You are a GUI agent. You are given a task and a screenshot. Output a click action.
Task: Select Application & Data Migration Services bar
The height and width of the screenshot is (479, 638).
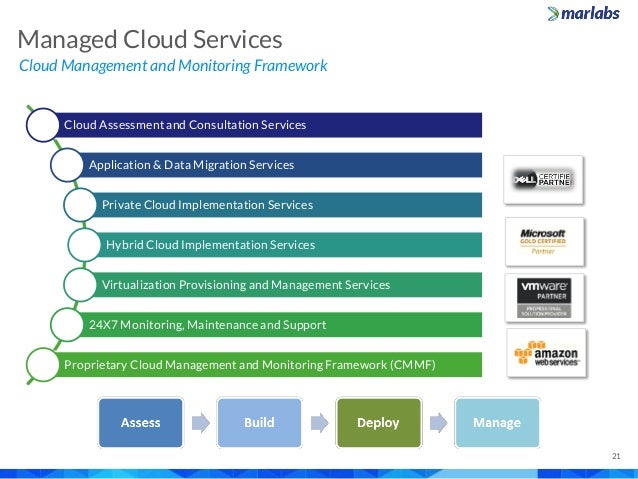275,165
